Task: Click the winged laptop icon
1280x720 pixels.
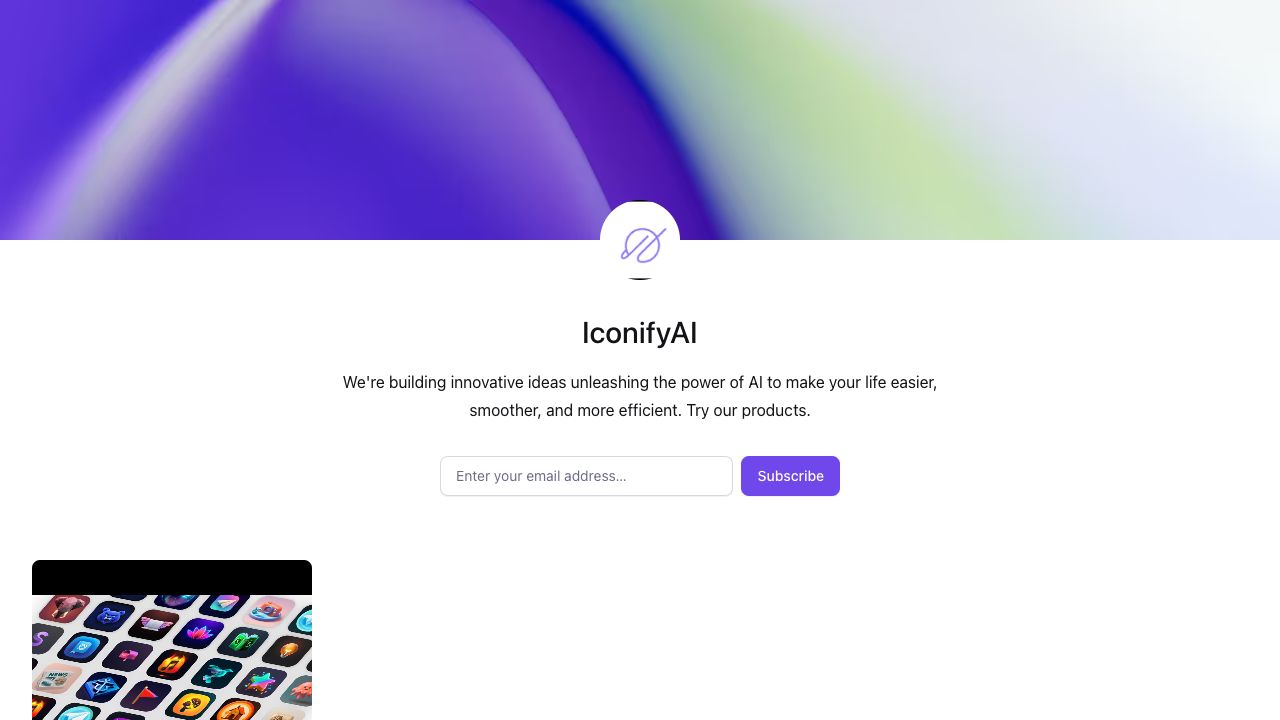Action: 153,625
